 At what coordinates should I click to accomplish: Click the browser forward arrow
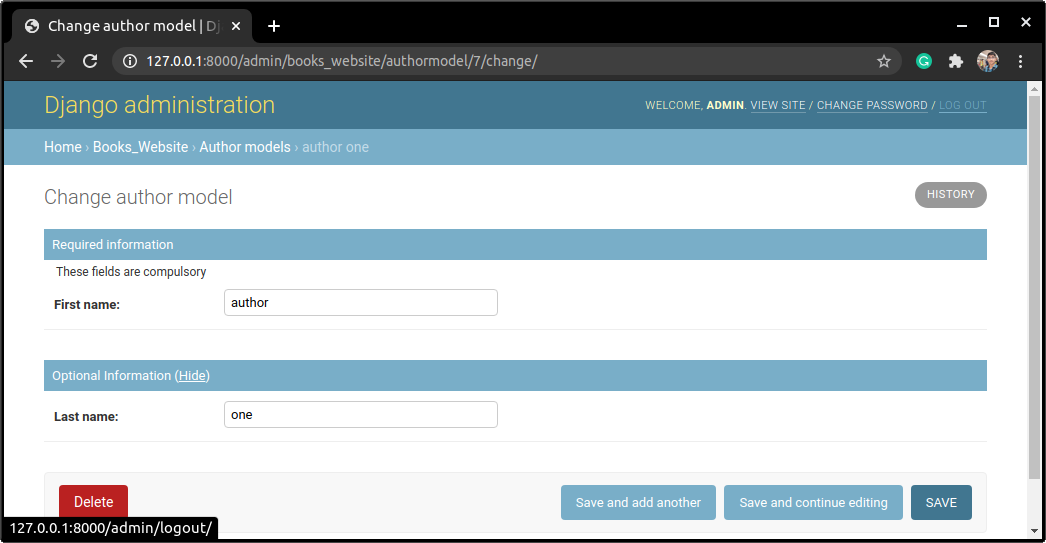(58, 61)
